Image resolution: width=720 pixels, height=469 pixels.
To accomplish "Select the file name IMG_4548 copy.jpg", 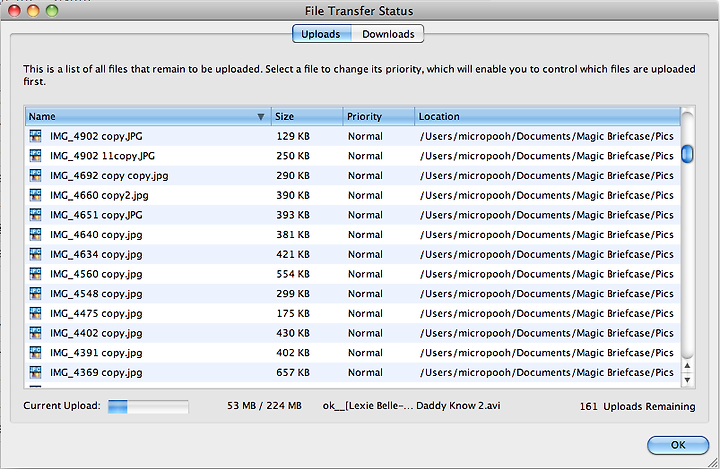I will point(96,294).
